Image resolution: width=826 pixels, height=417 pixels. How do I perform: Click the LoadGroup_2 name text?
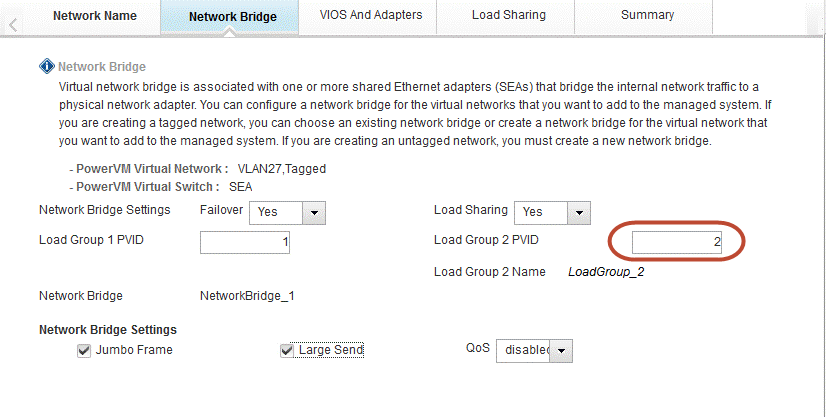pyautogui.click(x=606, y=272)
